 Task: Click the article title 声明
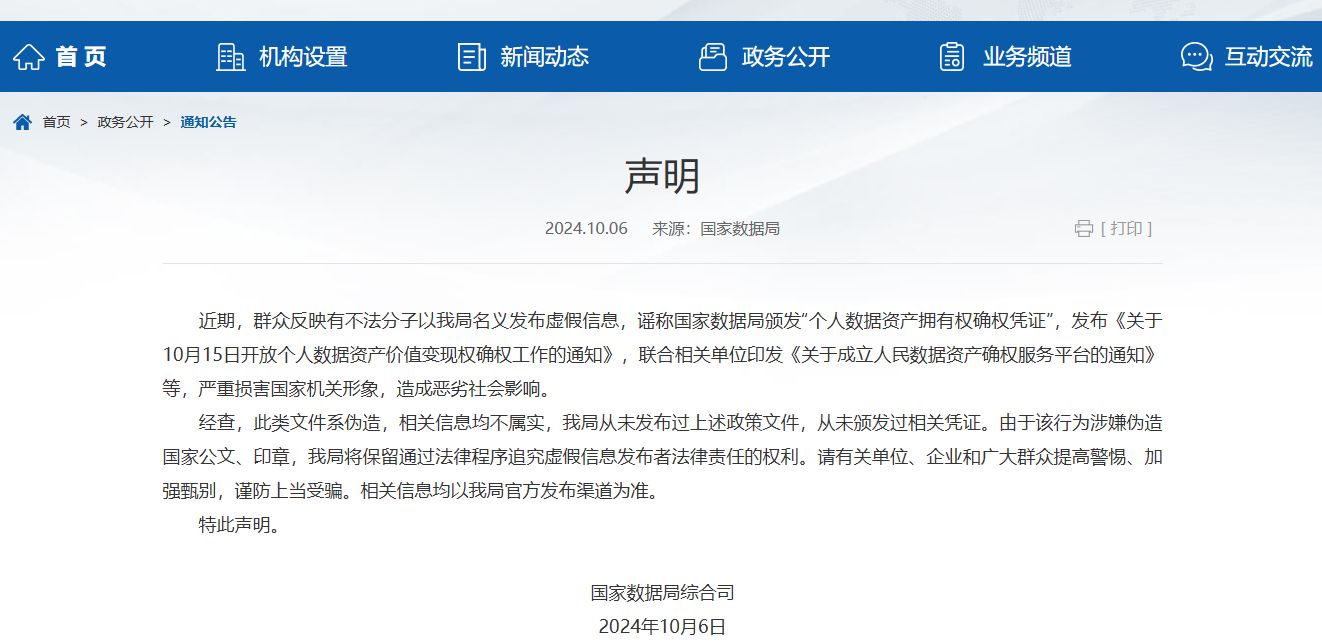[x=662, y=177]
